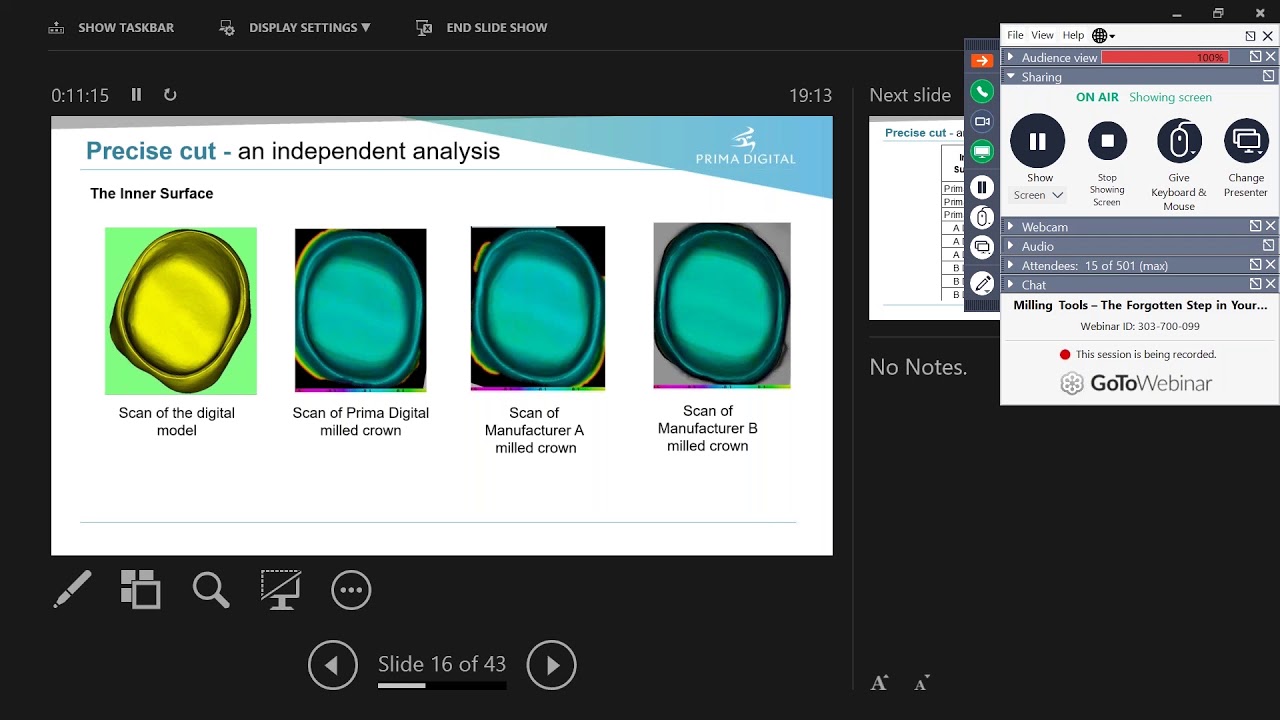Screen dimensions: 1280x720
Task: Toggle green screen sharing sidebar button
Action: (982, 152)
